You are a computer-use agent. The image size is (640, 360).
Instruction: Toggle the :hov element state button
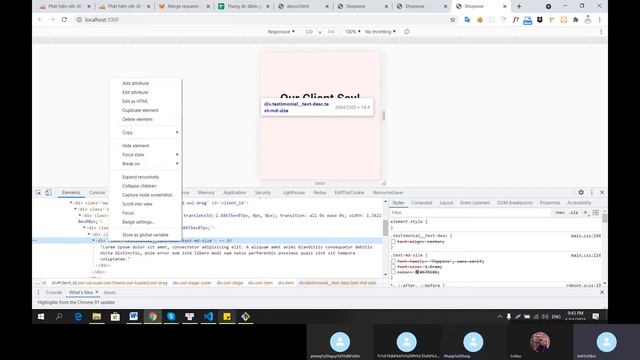pos(560,213)
